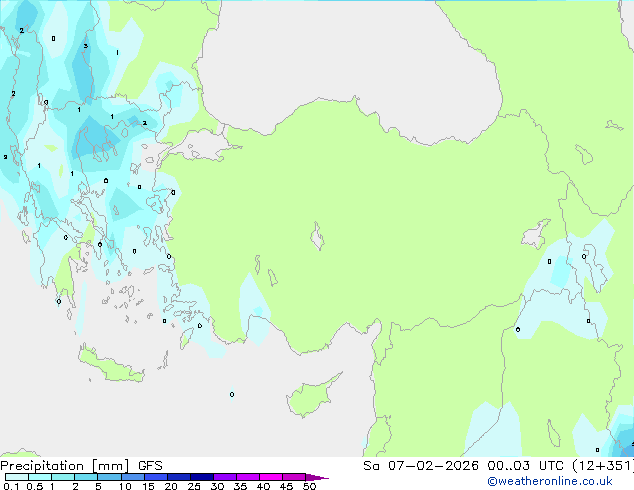This screenshot has height=490, width=634.
Task: Click the '3' precipitation value on the map
Action: pos(85,46)
